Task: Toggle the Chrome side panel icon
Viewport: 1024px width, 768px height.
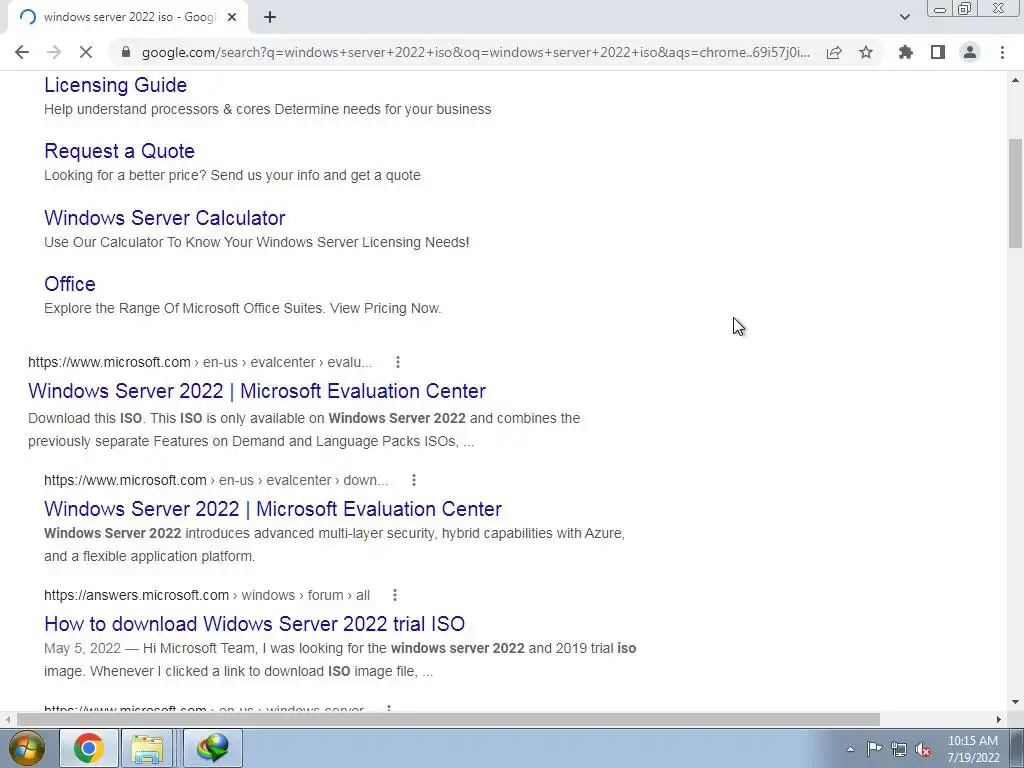Action: coord(938,52)
